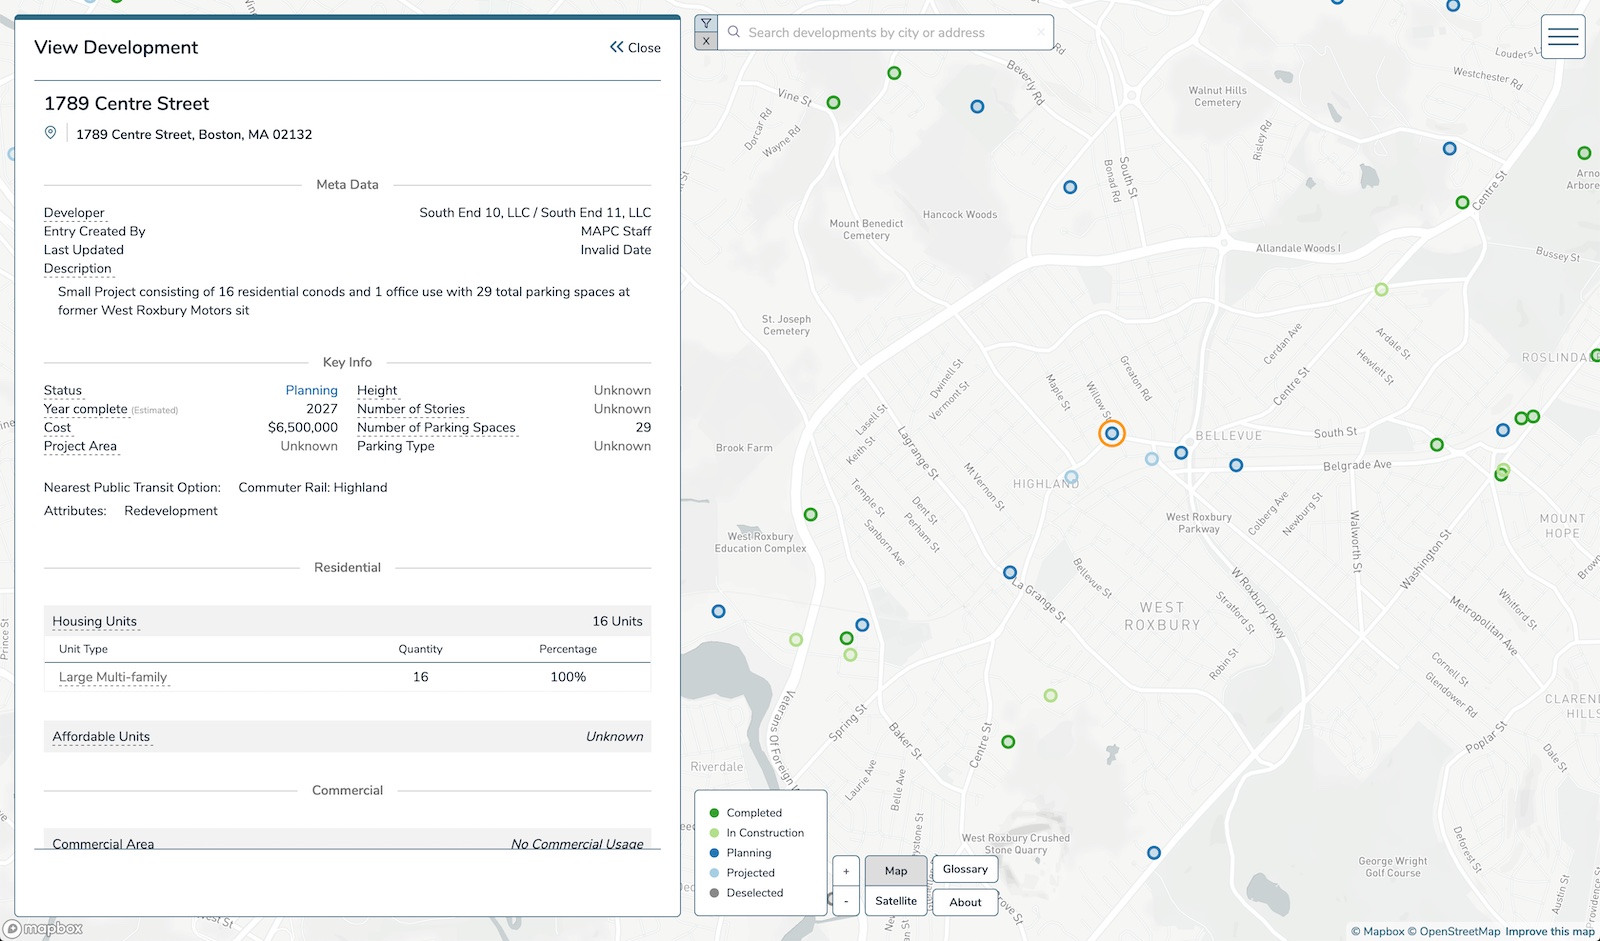
Task: Clear search with the faint X at right
Action: tap(1040, 32)
